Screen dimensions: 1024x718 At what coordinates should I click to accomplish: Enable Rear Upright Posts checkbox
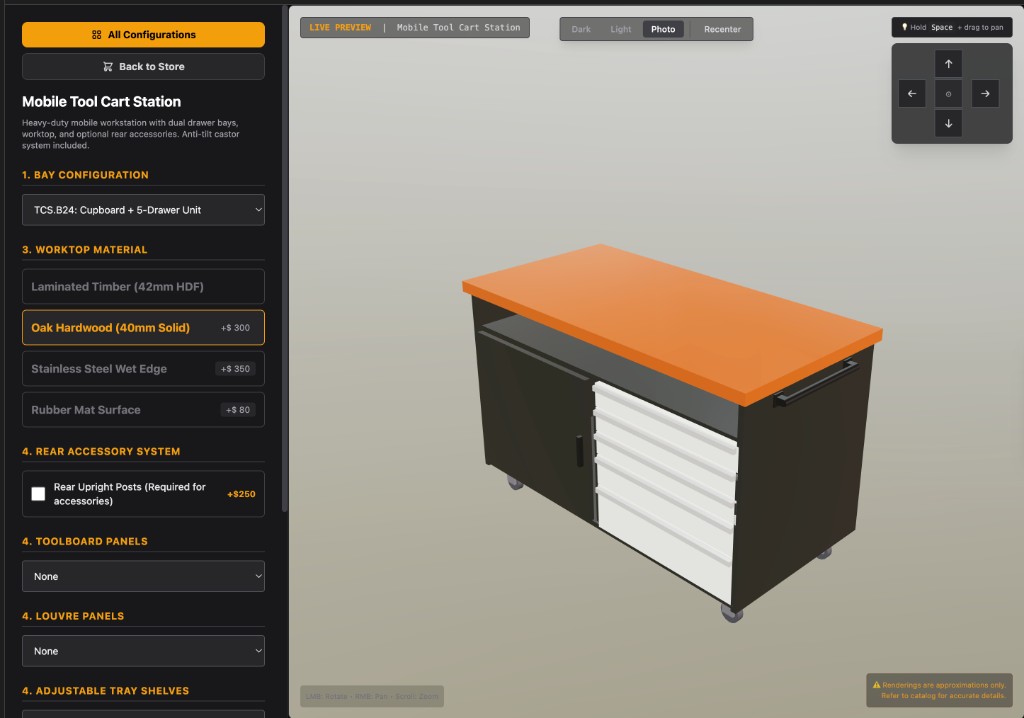(38, 494)
